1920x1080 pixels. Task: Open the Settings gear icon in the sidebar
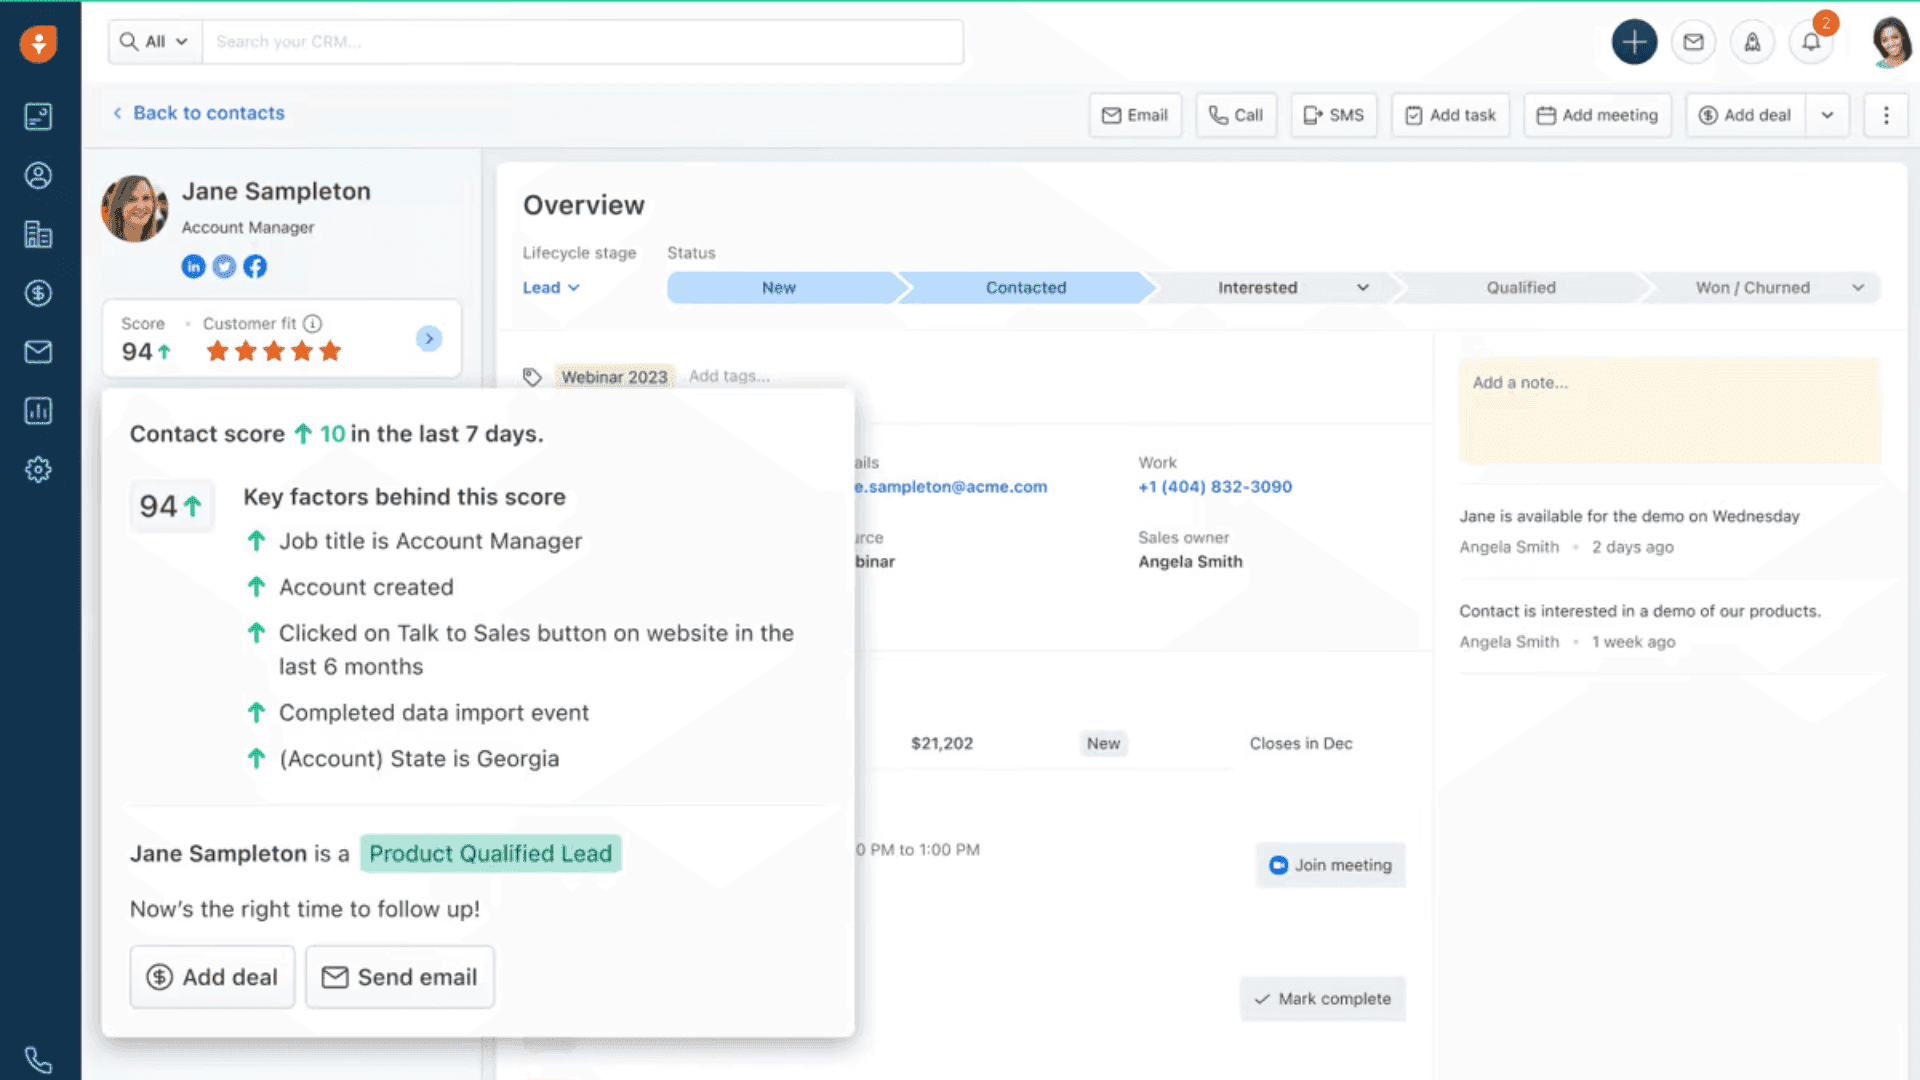pyautogui.click(x=38, y=469)
